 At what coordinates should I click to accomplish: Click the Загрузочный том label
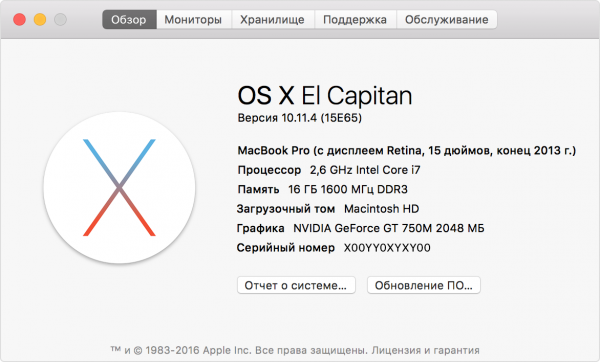click(x=286, y=209)
